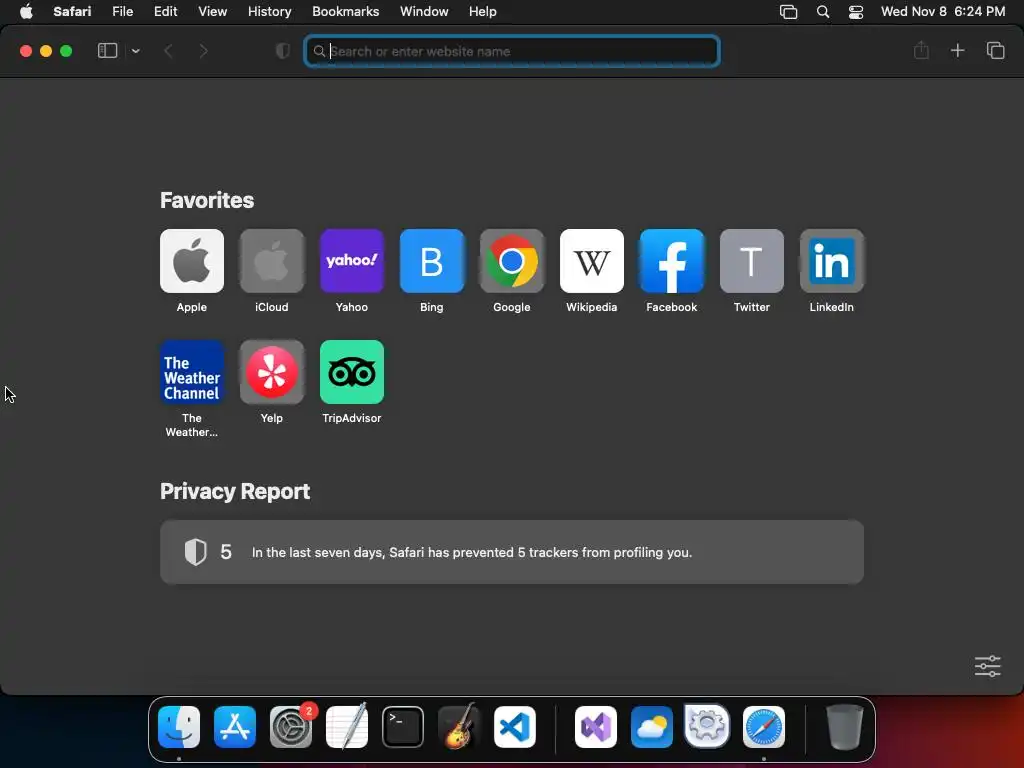This screenshot has height=768, width=1024.
Task: Open the Twitter favorite
Action: 752,261
